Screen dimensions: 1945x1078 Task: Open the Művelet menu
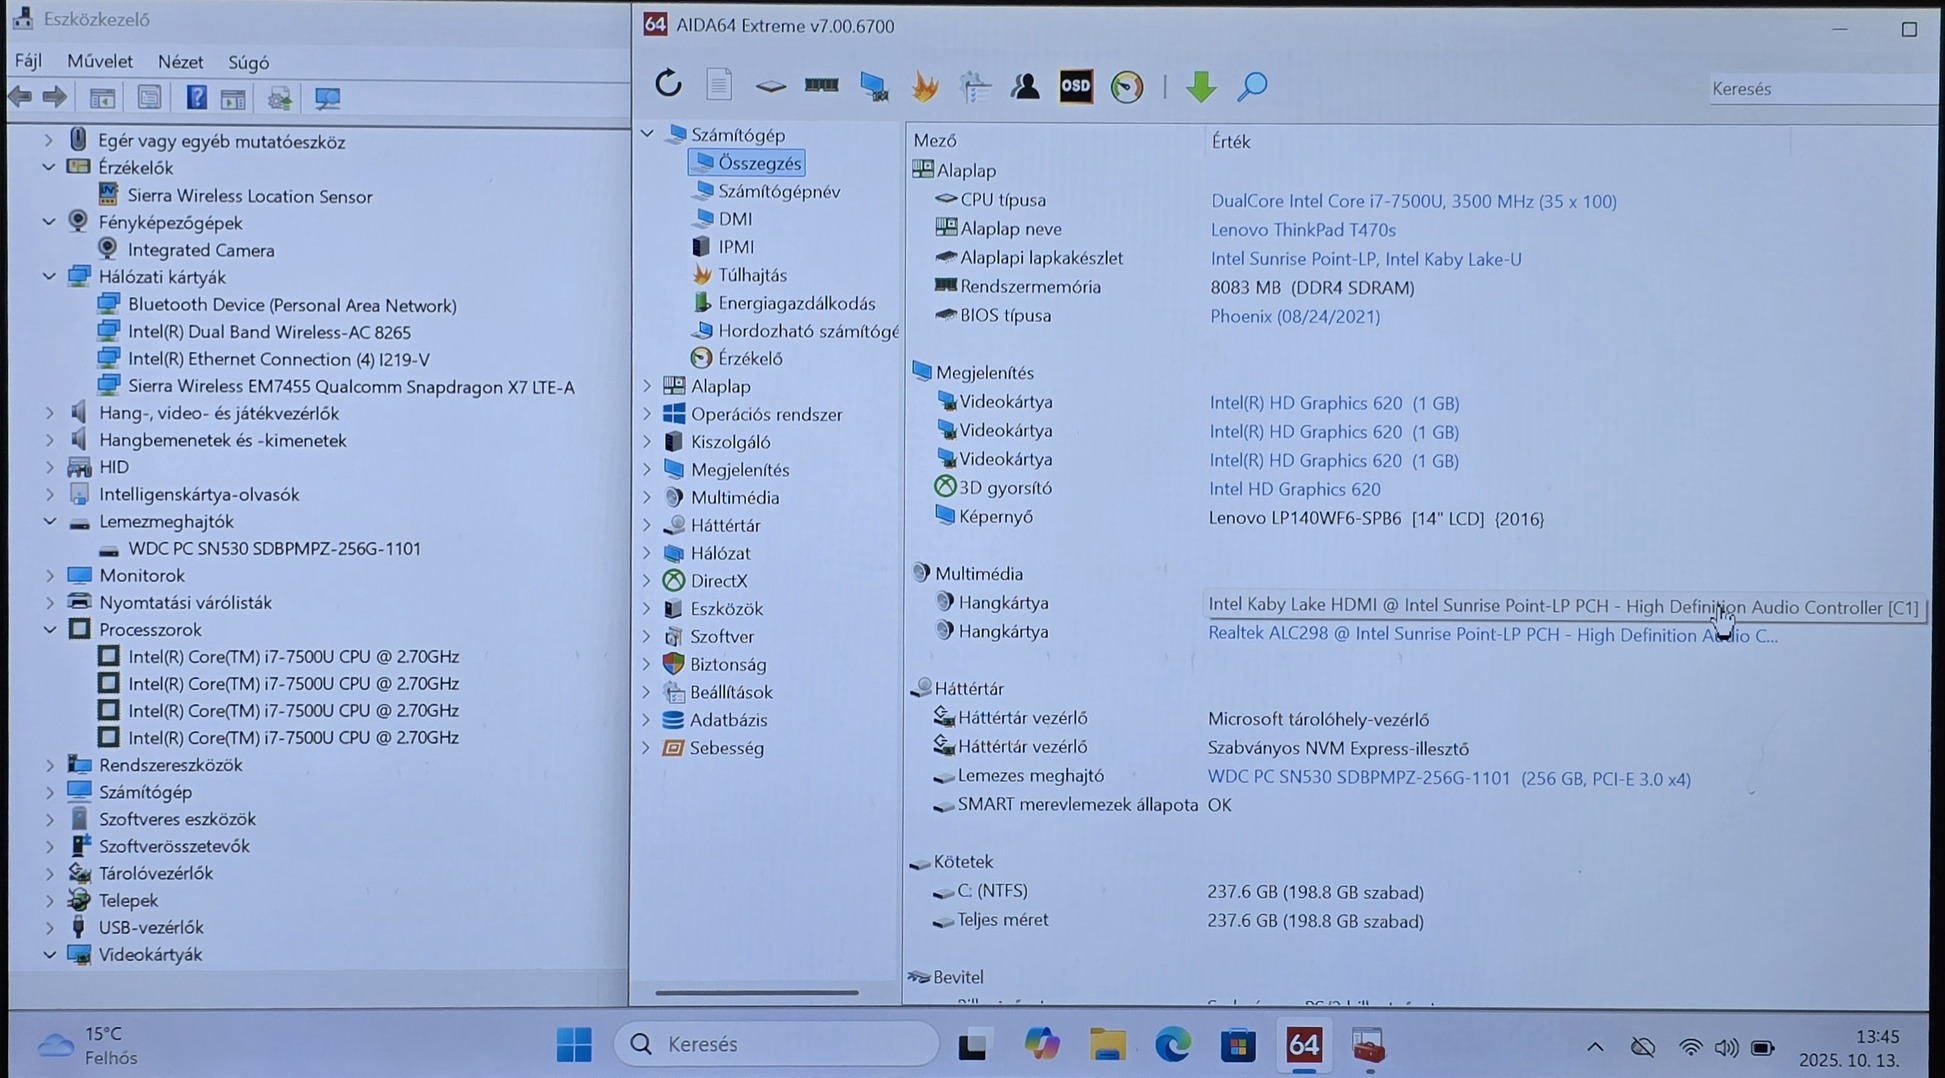coord(100,61)
